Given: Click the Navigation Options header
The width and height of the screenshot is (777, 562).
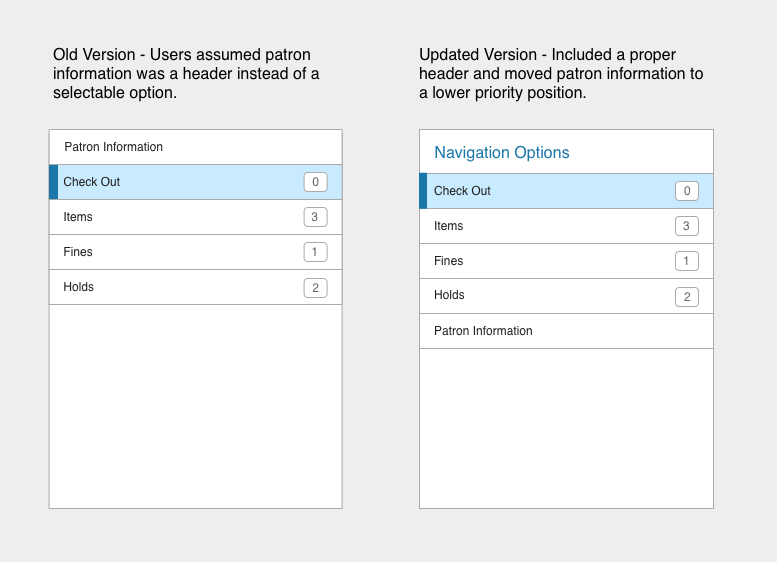Looking at the screenshot, I should click(501, 153).
